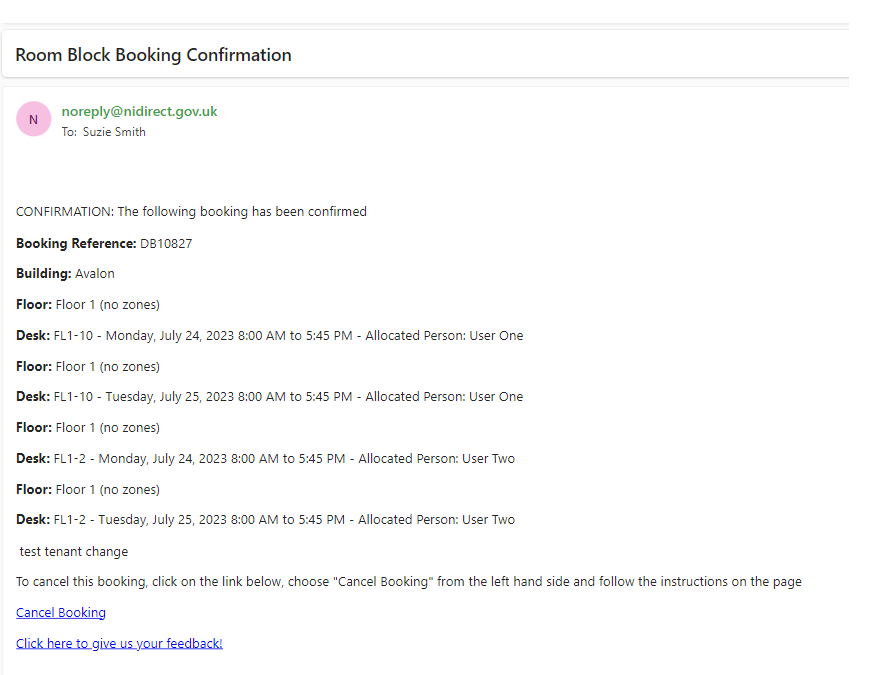Viewport: 891px width, 675px height.
Task: Select booking reference number DB10827
Action: (166, 243)
